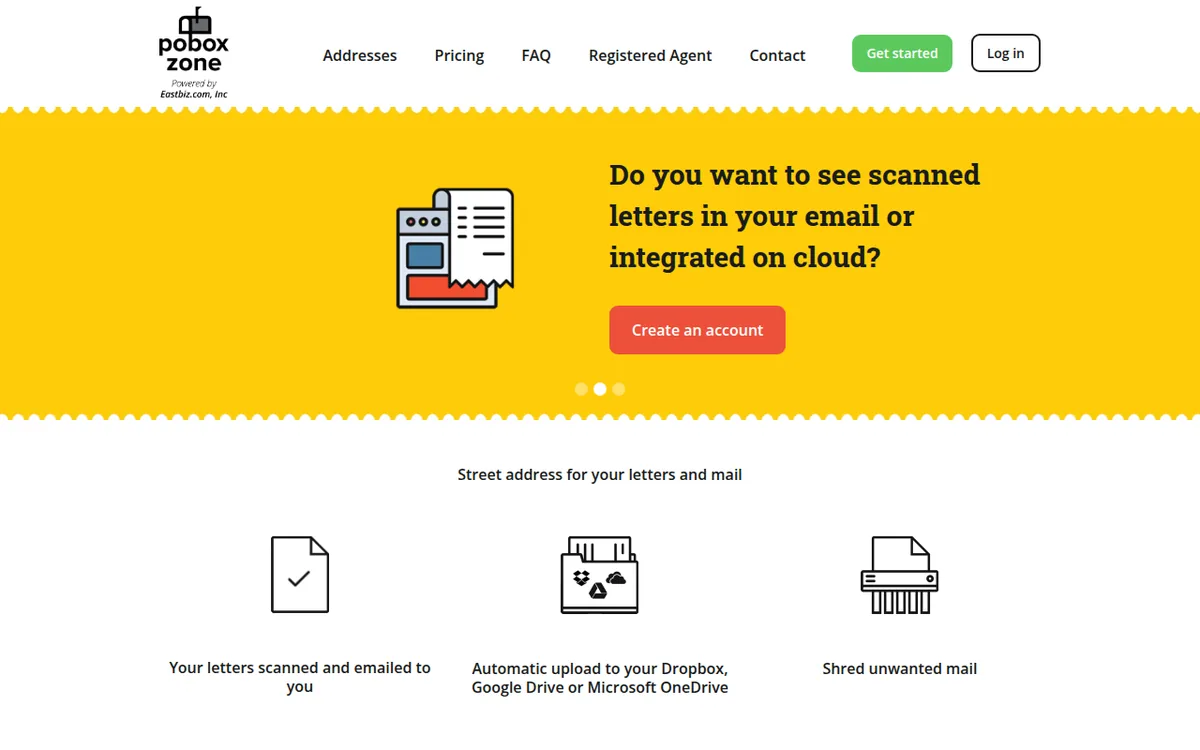
Task: Open Registered Agent in the navigation
Action: coord(650,55)
